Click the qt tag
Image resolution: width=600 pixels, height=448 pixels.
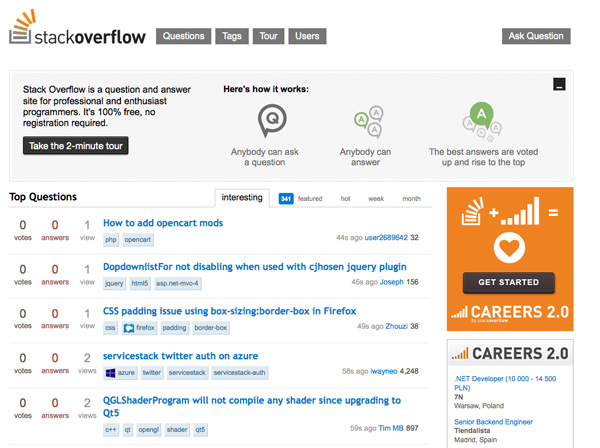(x=127, y=430)
